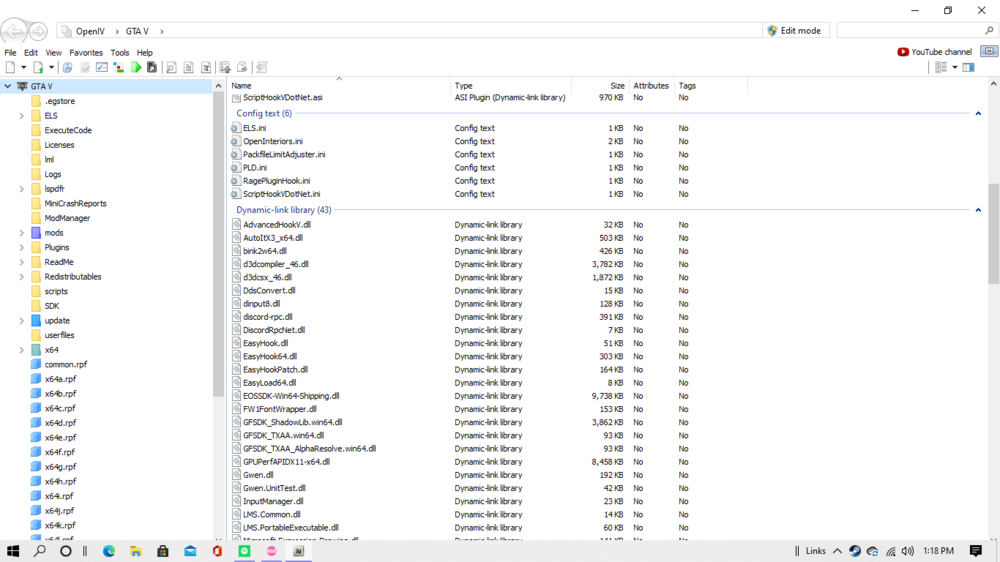
Task: Open the Edit menu
Action: 31,53
